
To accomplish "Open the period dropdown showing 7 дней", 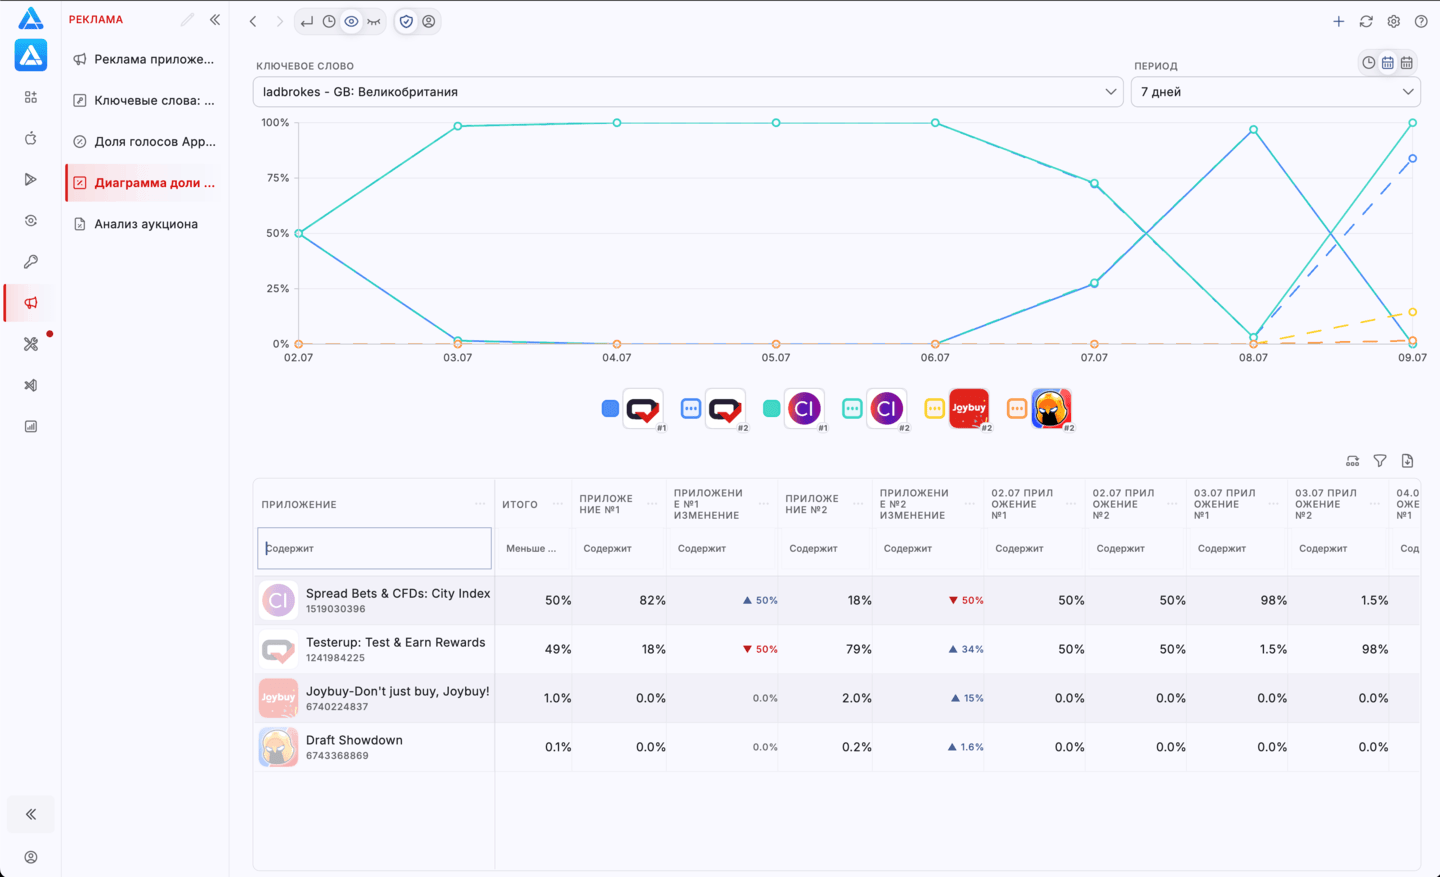I will pos(1275,92).
